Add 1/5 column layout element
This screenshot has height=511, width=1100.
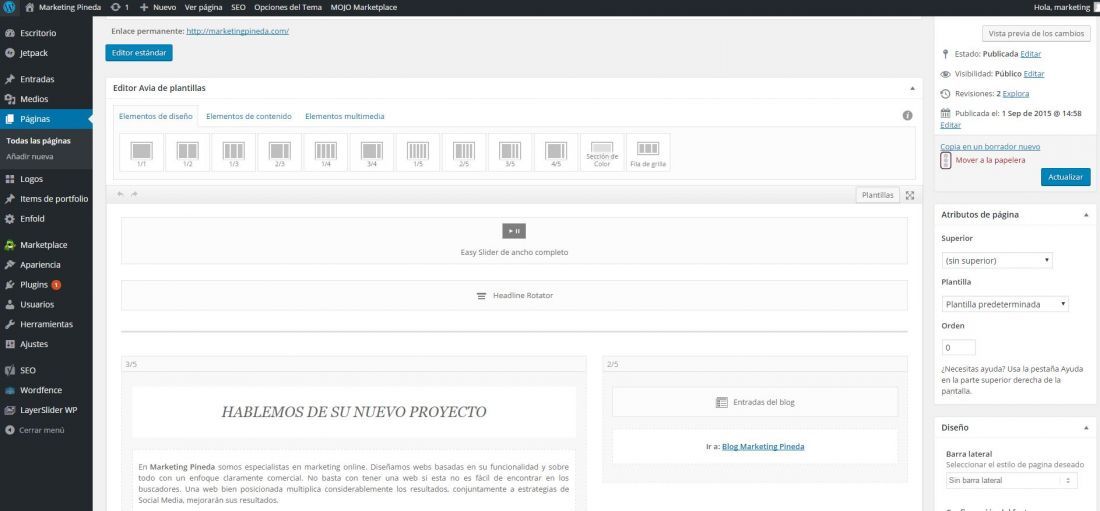coord(418,152)
